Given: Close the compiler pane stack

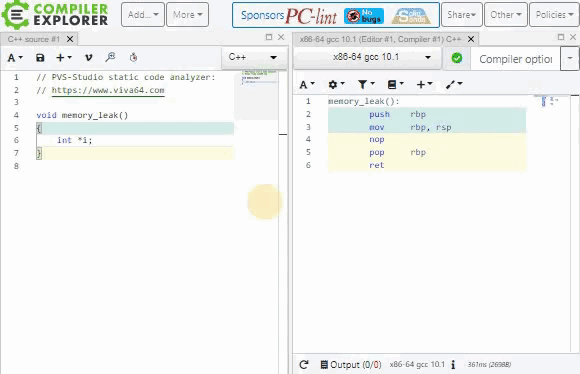Looking at the screenshot, I should tap(573, 37).
